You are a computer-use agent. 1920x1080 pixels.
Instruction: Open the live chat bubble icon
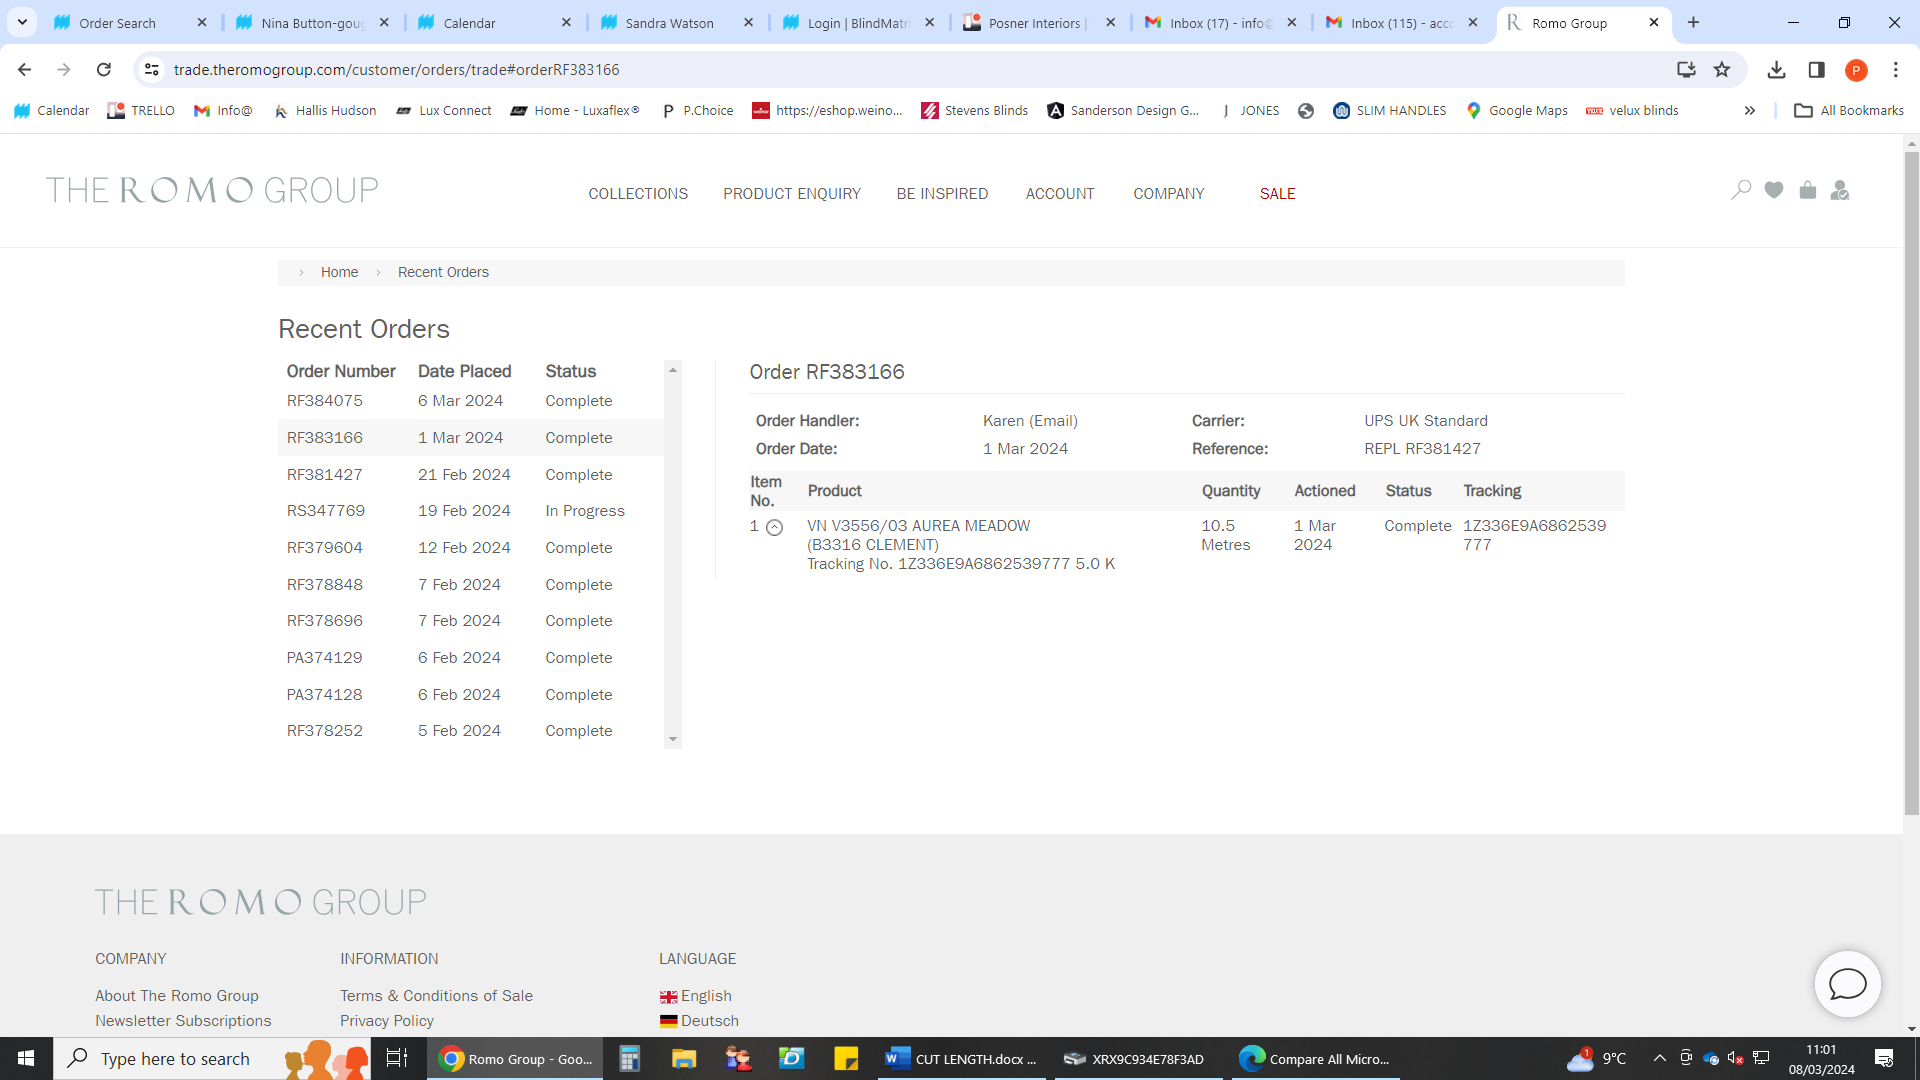pos(1847,984)
